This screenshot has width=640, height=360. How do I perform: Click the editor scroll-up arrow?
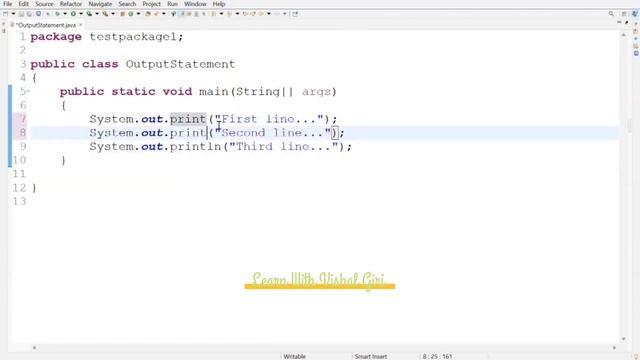coord(623,36)
